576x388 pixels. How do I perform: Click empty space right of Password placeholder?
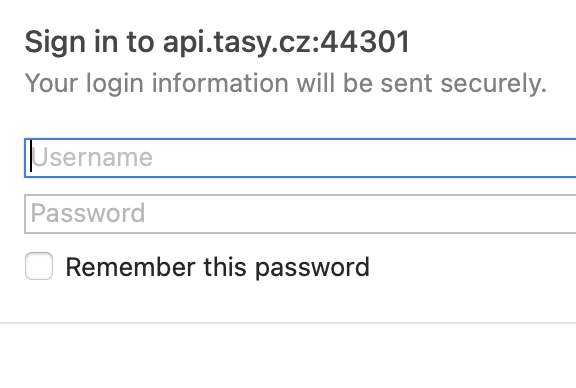coord(360,214)
